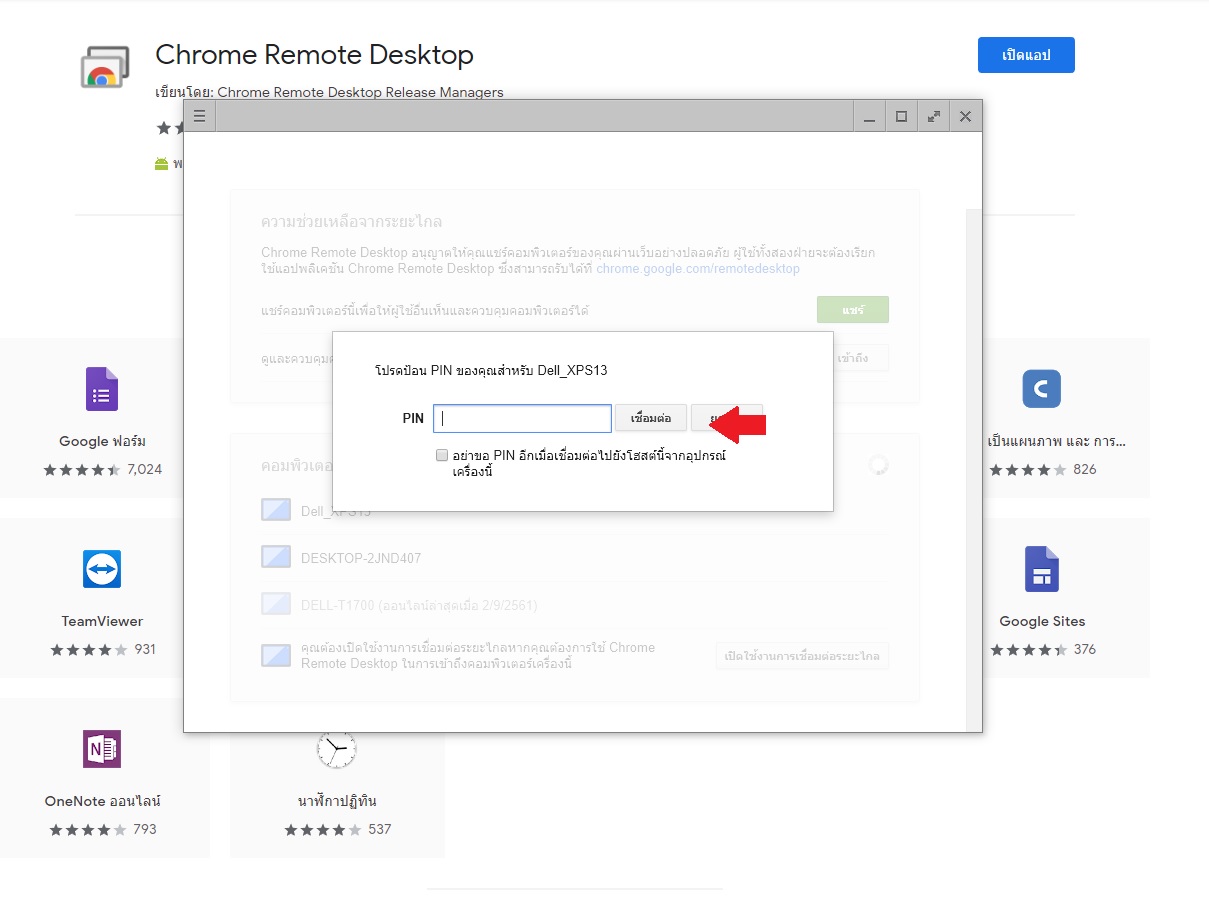The width and height of the screenshot is (1209, 899).
Task: Click the เชื่อมต่อ connect button
Action: (x=651, y=418)
